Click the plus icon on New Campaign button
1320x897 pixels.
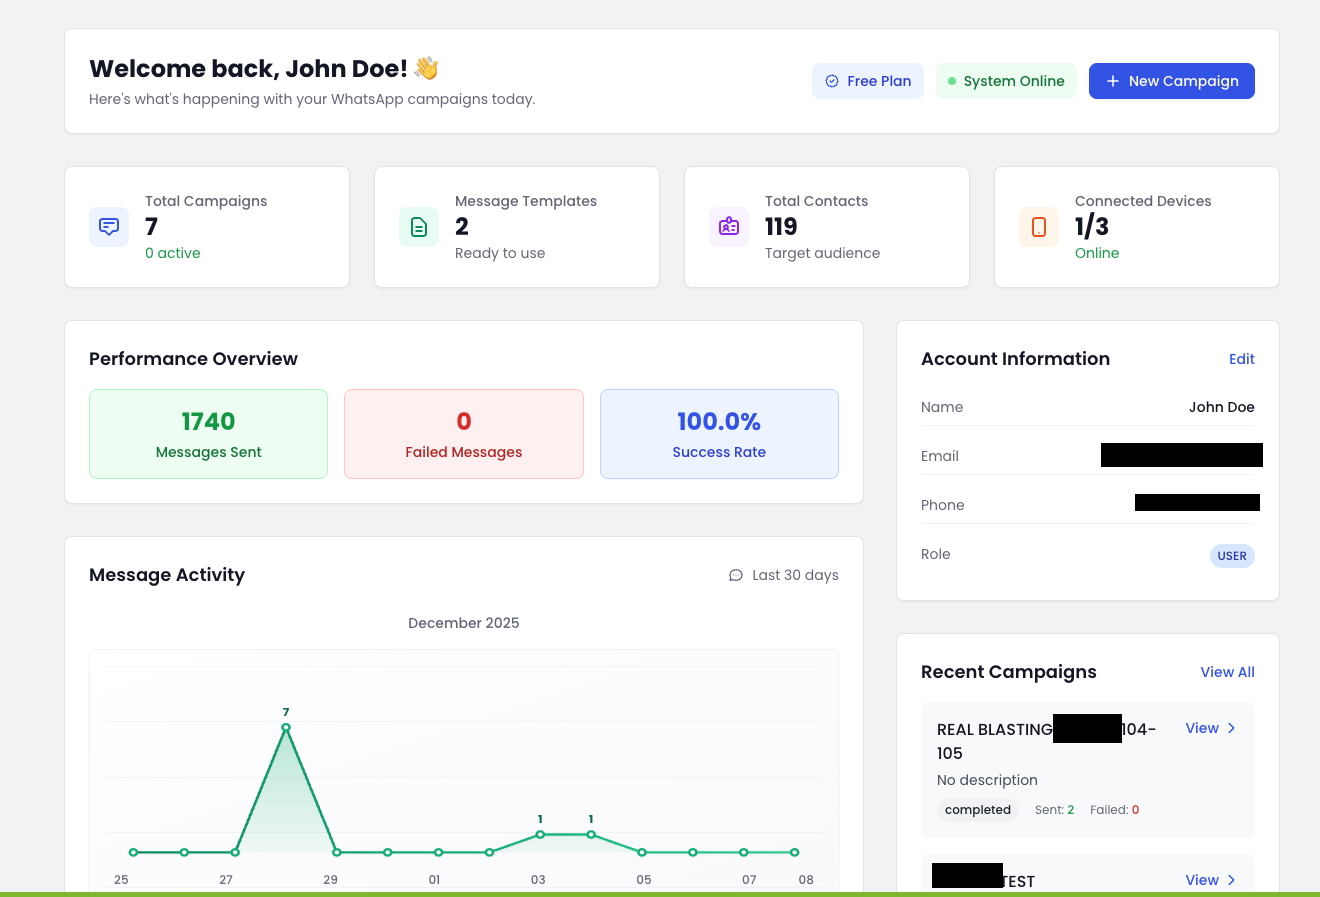[1113, 81]
